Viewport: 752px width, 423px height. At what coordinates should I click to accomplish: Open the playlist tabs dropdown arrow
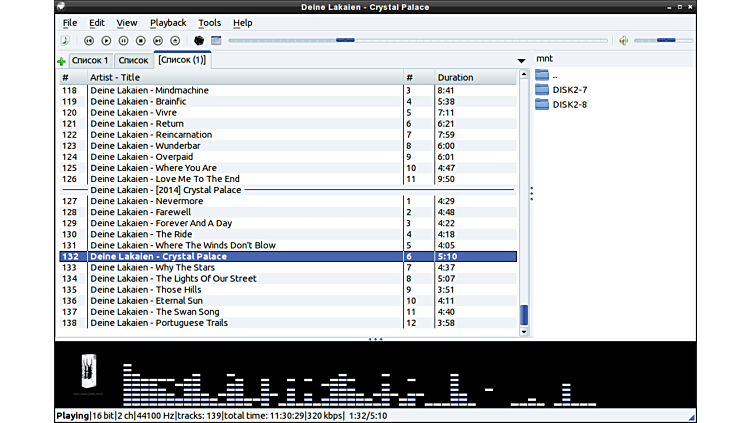521,61
